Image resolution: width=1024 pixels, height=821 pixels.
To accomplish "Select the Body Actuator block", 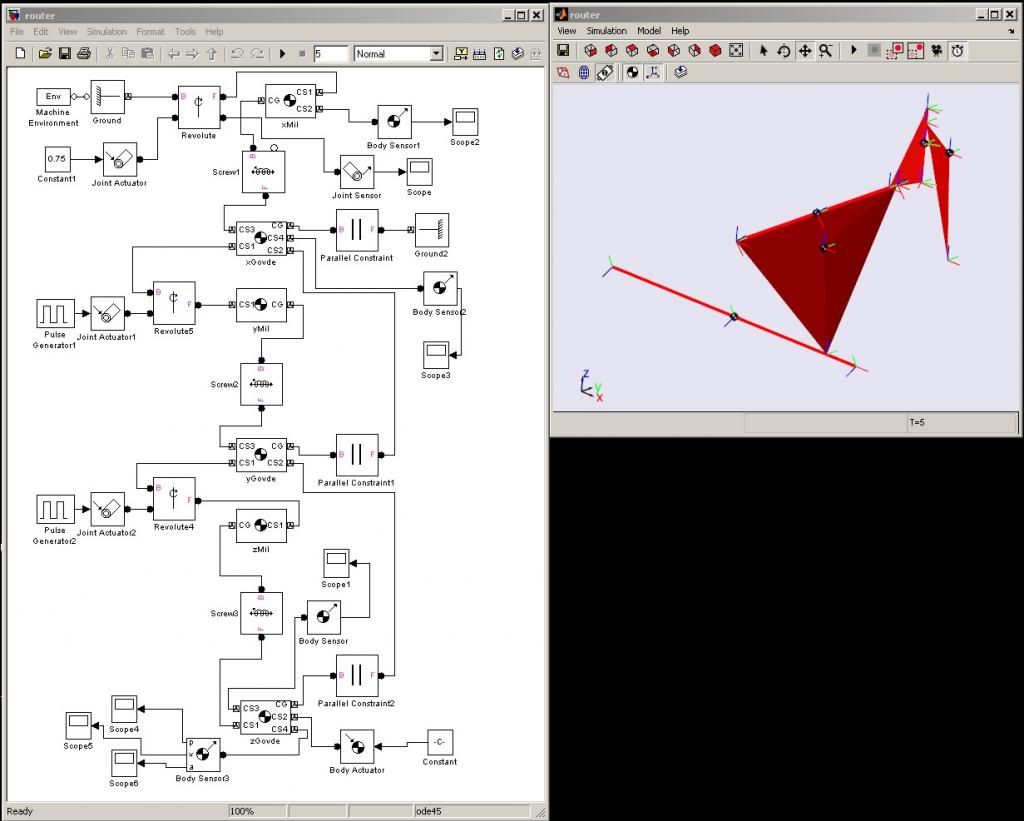I will coord(357,746).
